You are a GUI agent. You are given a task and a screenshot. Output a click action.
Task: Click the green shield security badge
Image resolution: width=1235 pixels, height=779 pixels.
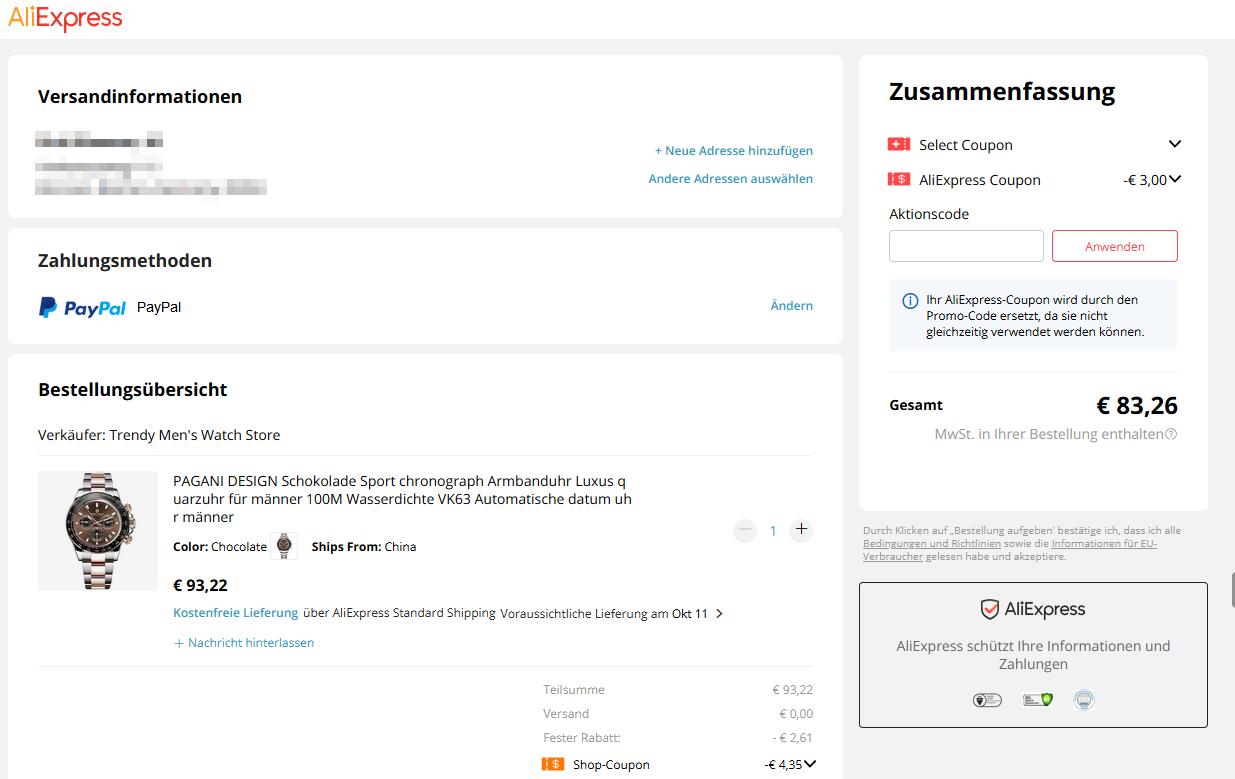coord(1037,700)
